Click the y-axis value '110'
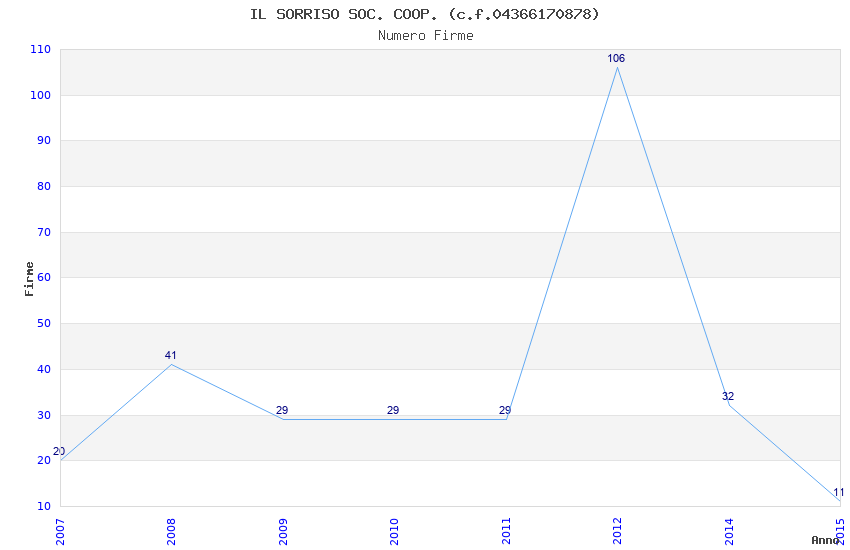850x550 pixels. pos(41,49)
